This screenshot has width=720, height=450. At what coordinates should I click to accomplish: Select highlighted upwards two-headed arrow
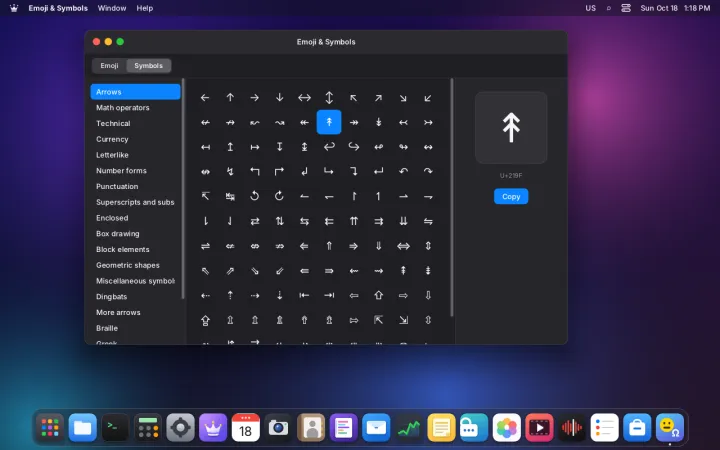(x=329, y=122)
